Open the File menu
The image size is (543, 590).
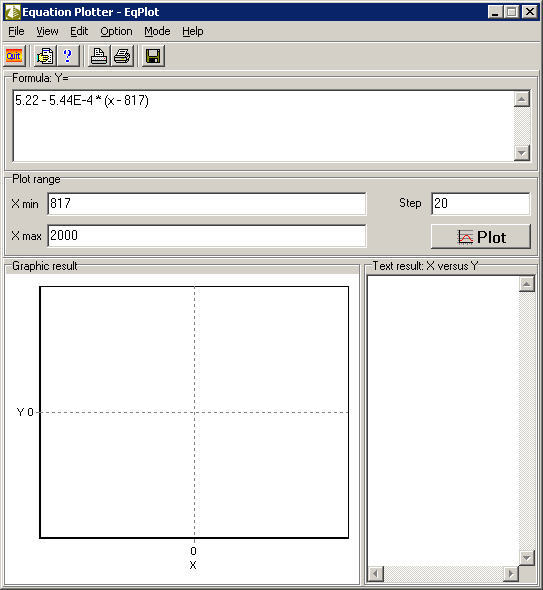pos(16,31)
